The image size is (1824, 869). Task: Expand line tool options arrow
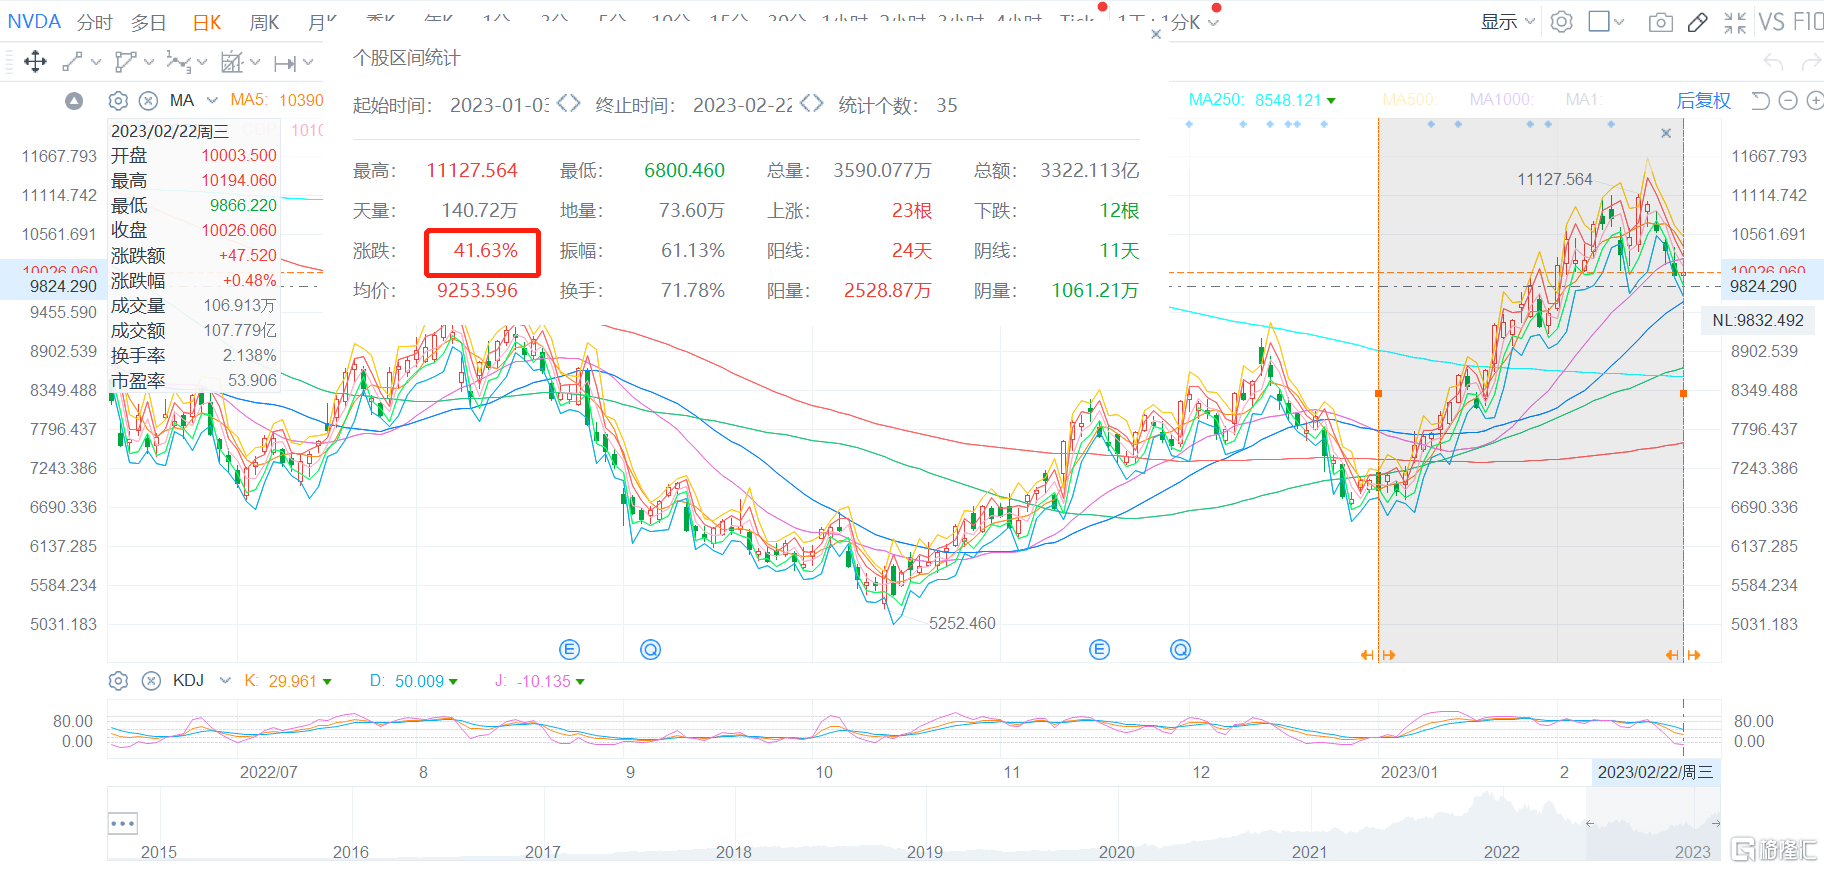click(96, 62)
